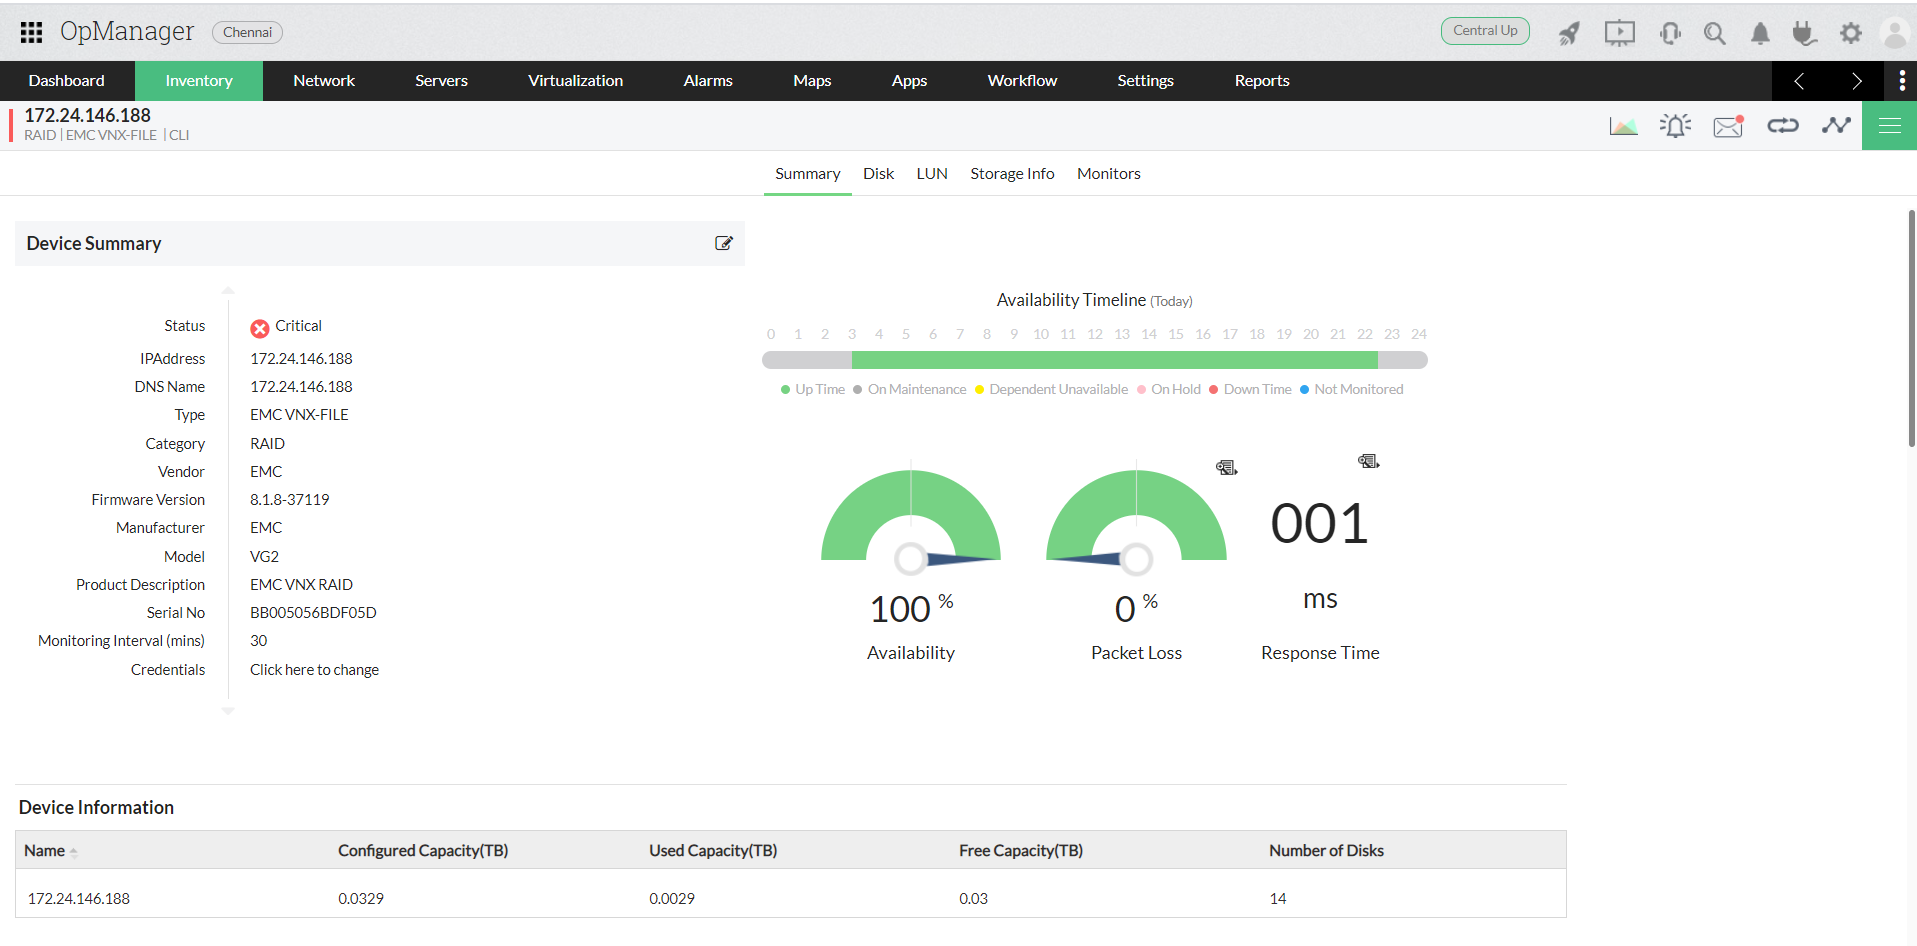Click the icon above Response Time value

coord(1369,461)
